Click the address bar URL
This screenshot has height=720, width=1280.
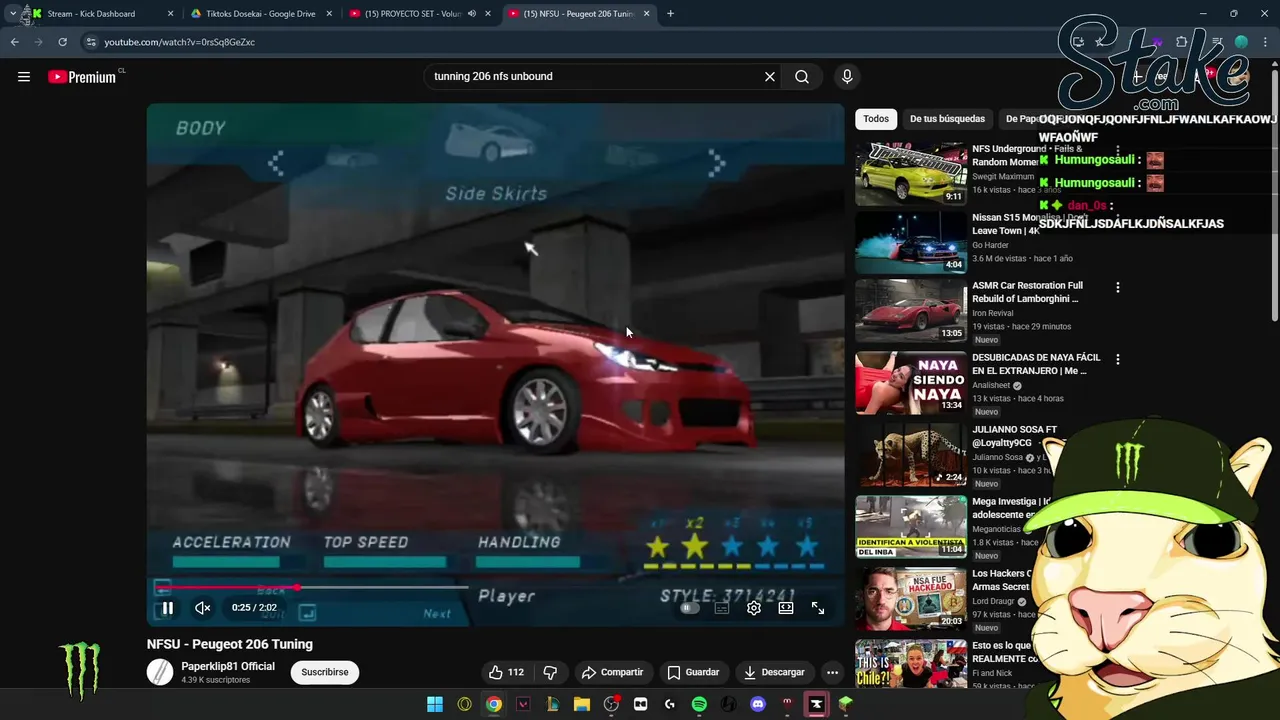coord(180,42)
